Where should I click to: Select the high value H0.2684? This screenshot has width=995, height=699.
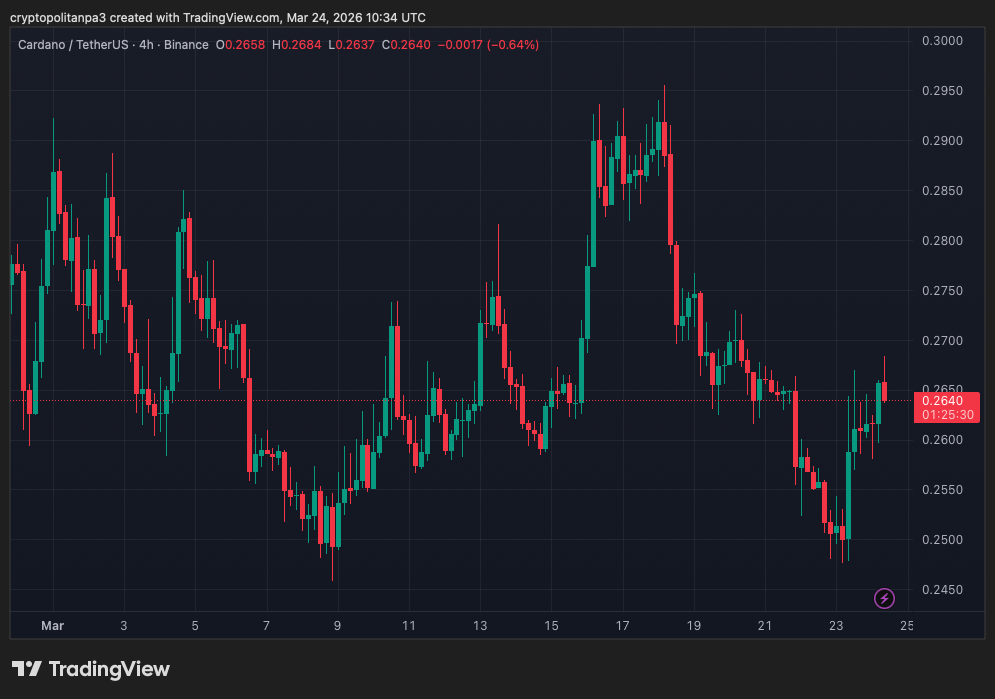tap(297, 45)
